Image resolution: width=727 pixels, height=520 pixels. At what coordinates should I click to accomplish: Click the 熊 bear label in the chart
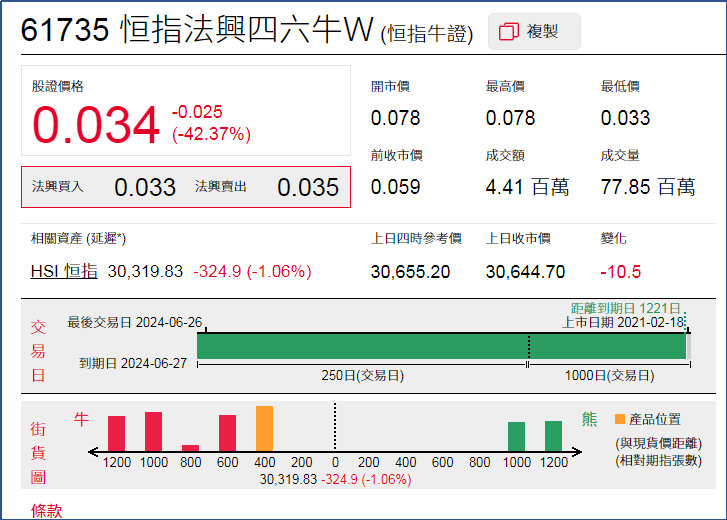pos(589,419)
